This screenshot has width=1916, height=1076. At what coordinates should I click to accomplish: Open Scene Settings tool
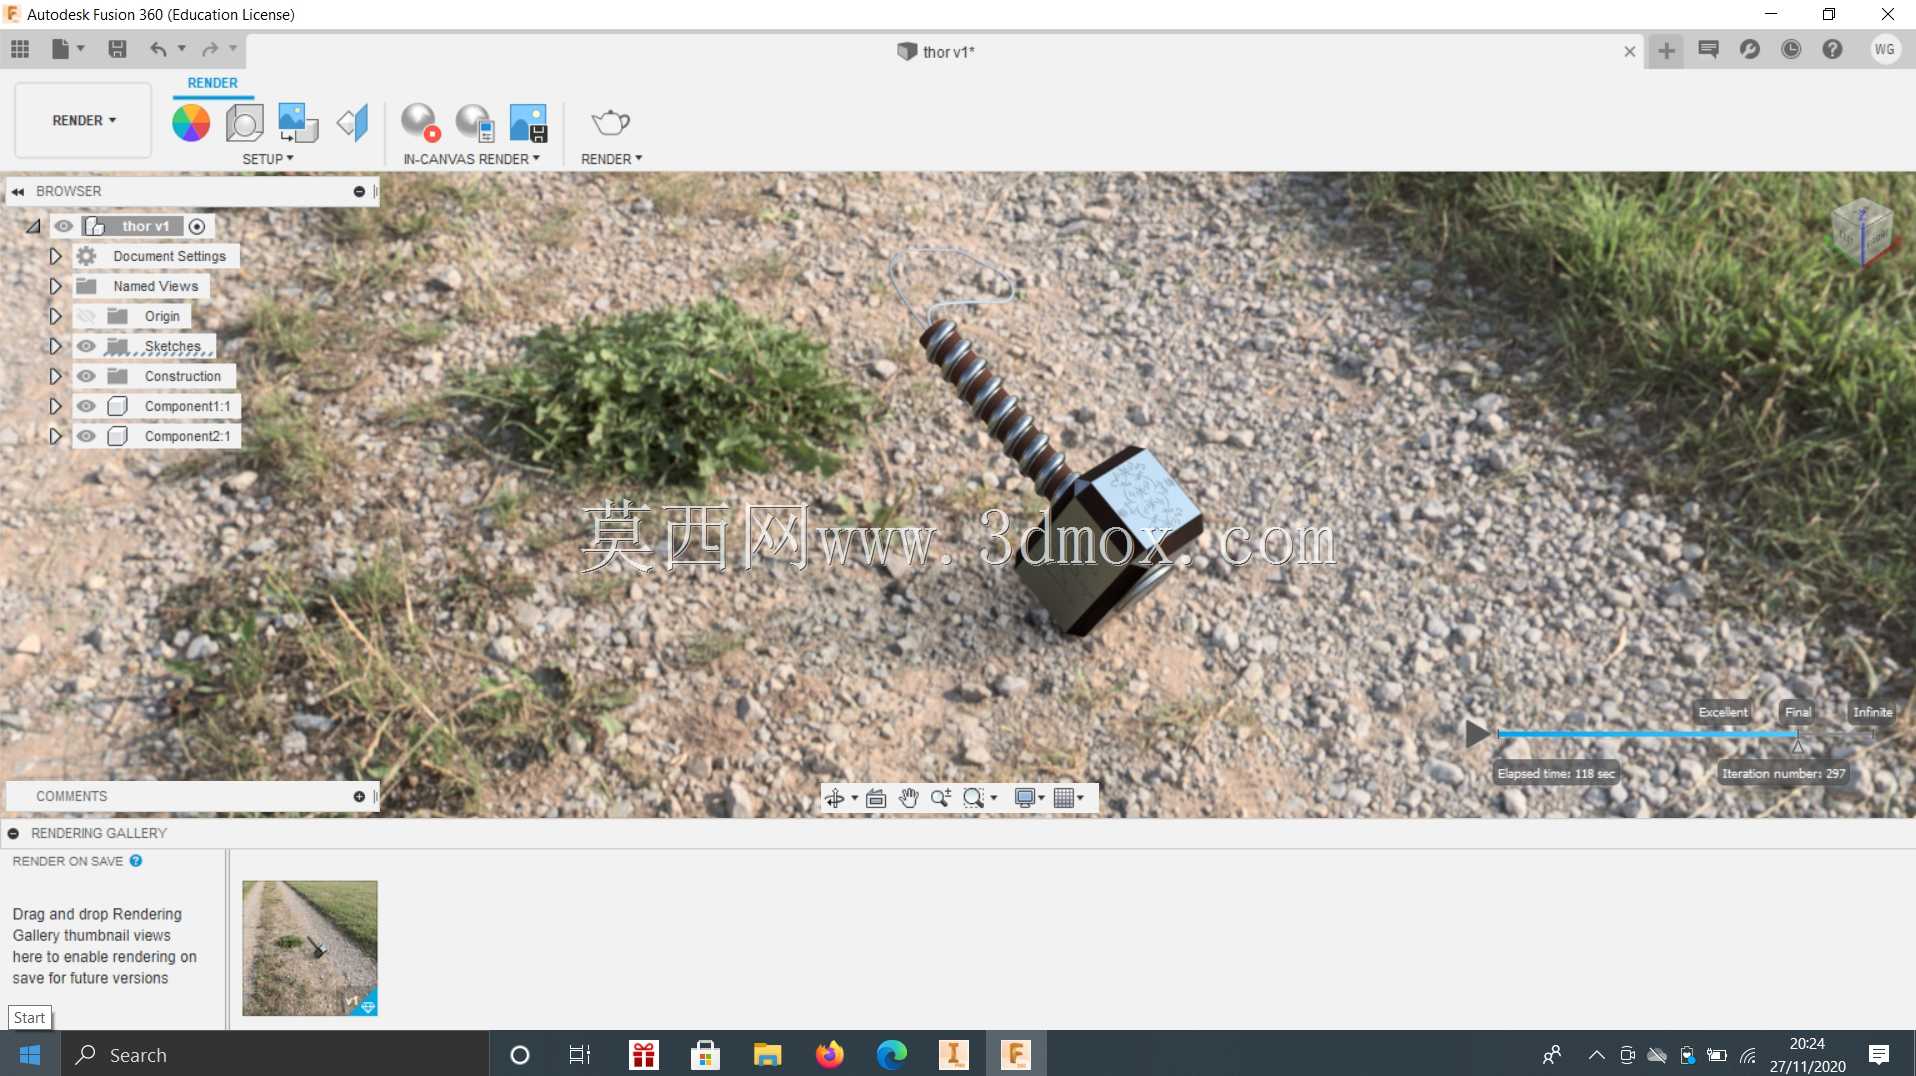coord(244,123)
